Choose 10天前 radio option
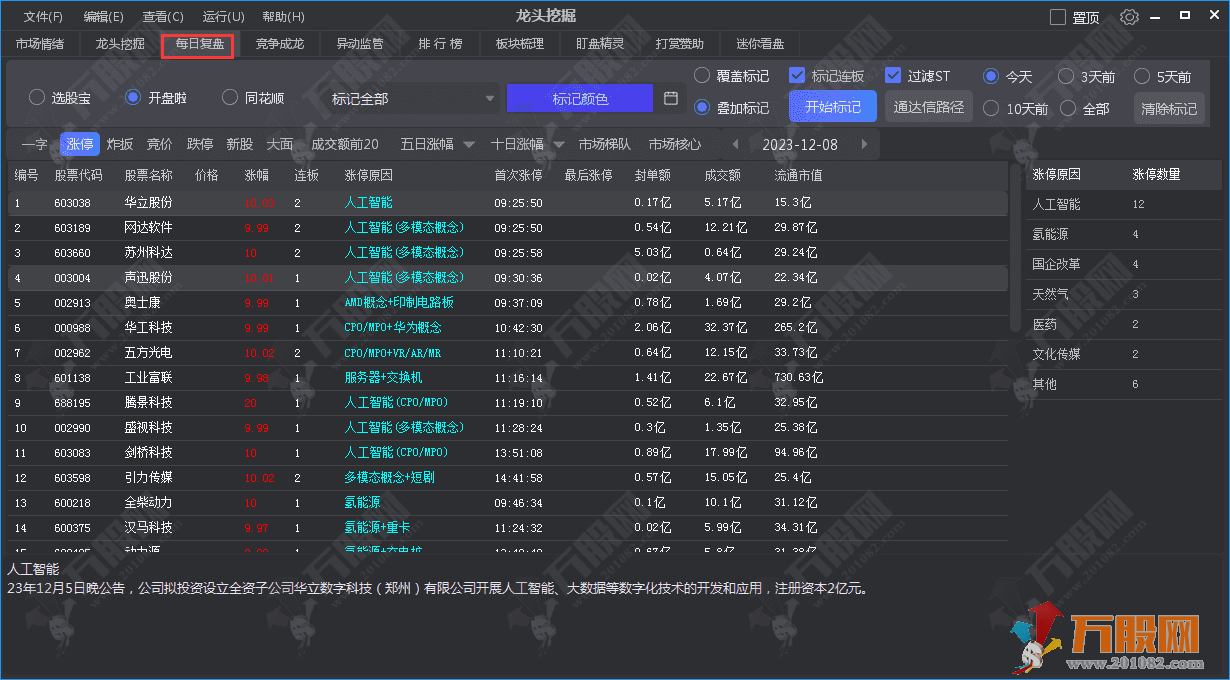This screenshot has width=1230, height=680. 991,108
